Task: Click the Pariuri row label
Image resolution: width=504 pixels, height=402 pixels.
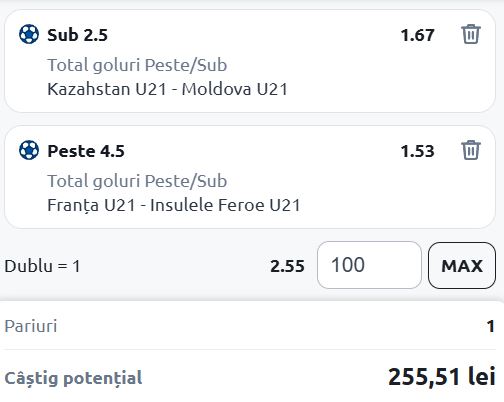Action: 31,326
